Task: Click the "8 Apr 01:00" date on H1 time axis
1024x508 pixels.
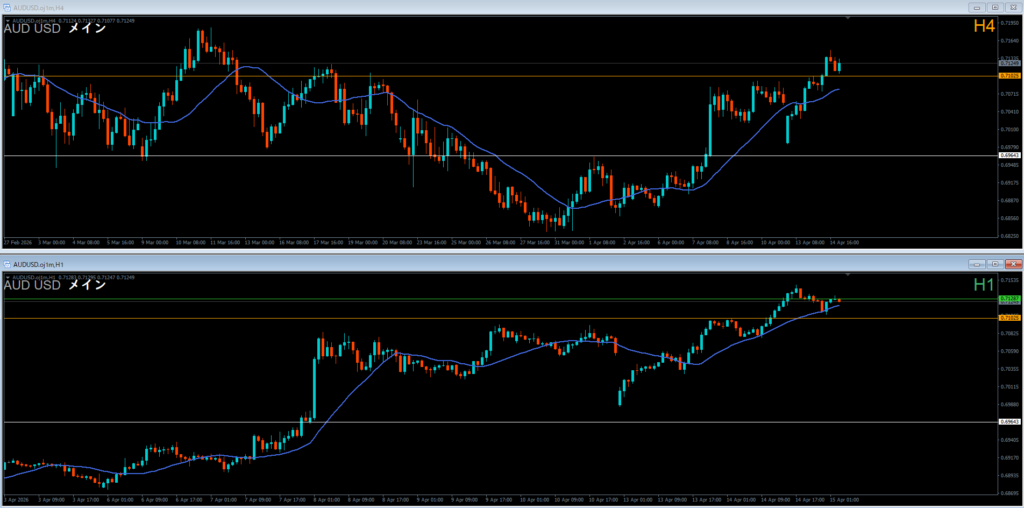Action: [x=325, y=499]
